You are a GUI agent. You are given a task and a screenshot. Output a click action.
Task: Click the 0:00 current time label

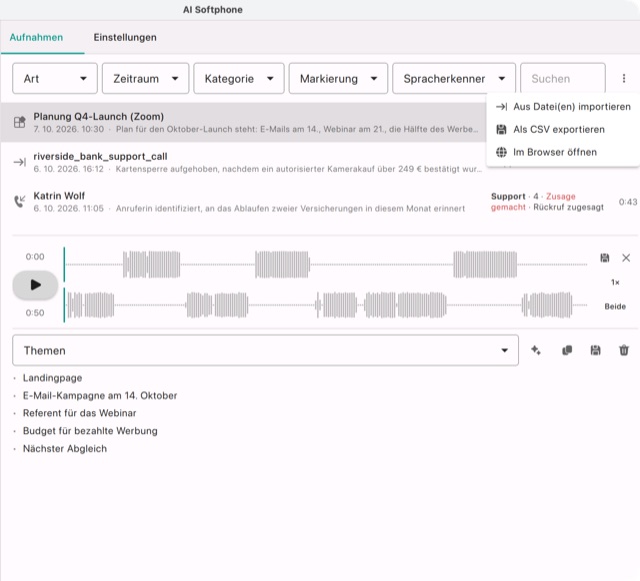tap(35, 256)
